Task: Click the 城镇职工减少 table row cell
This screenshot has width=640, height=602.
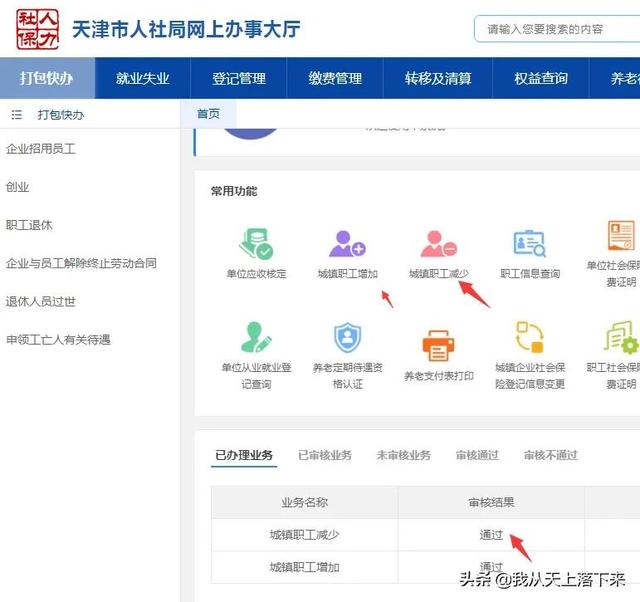Action: pyautogui.click(x=304, y=535)
